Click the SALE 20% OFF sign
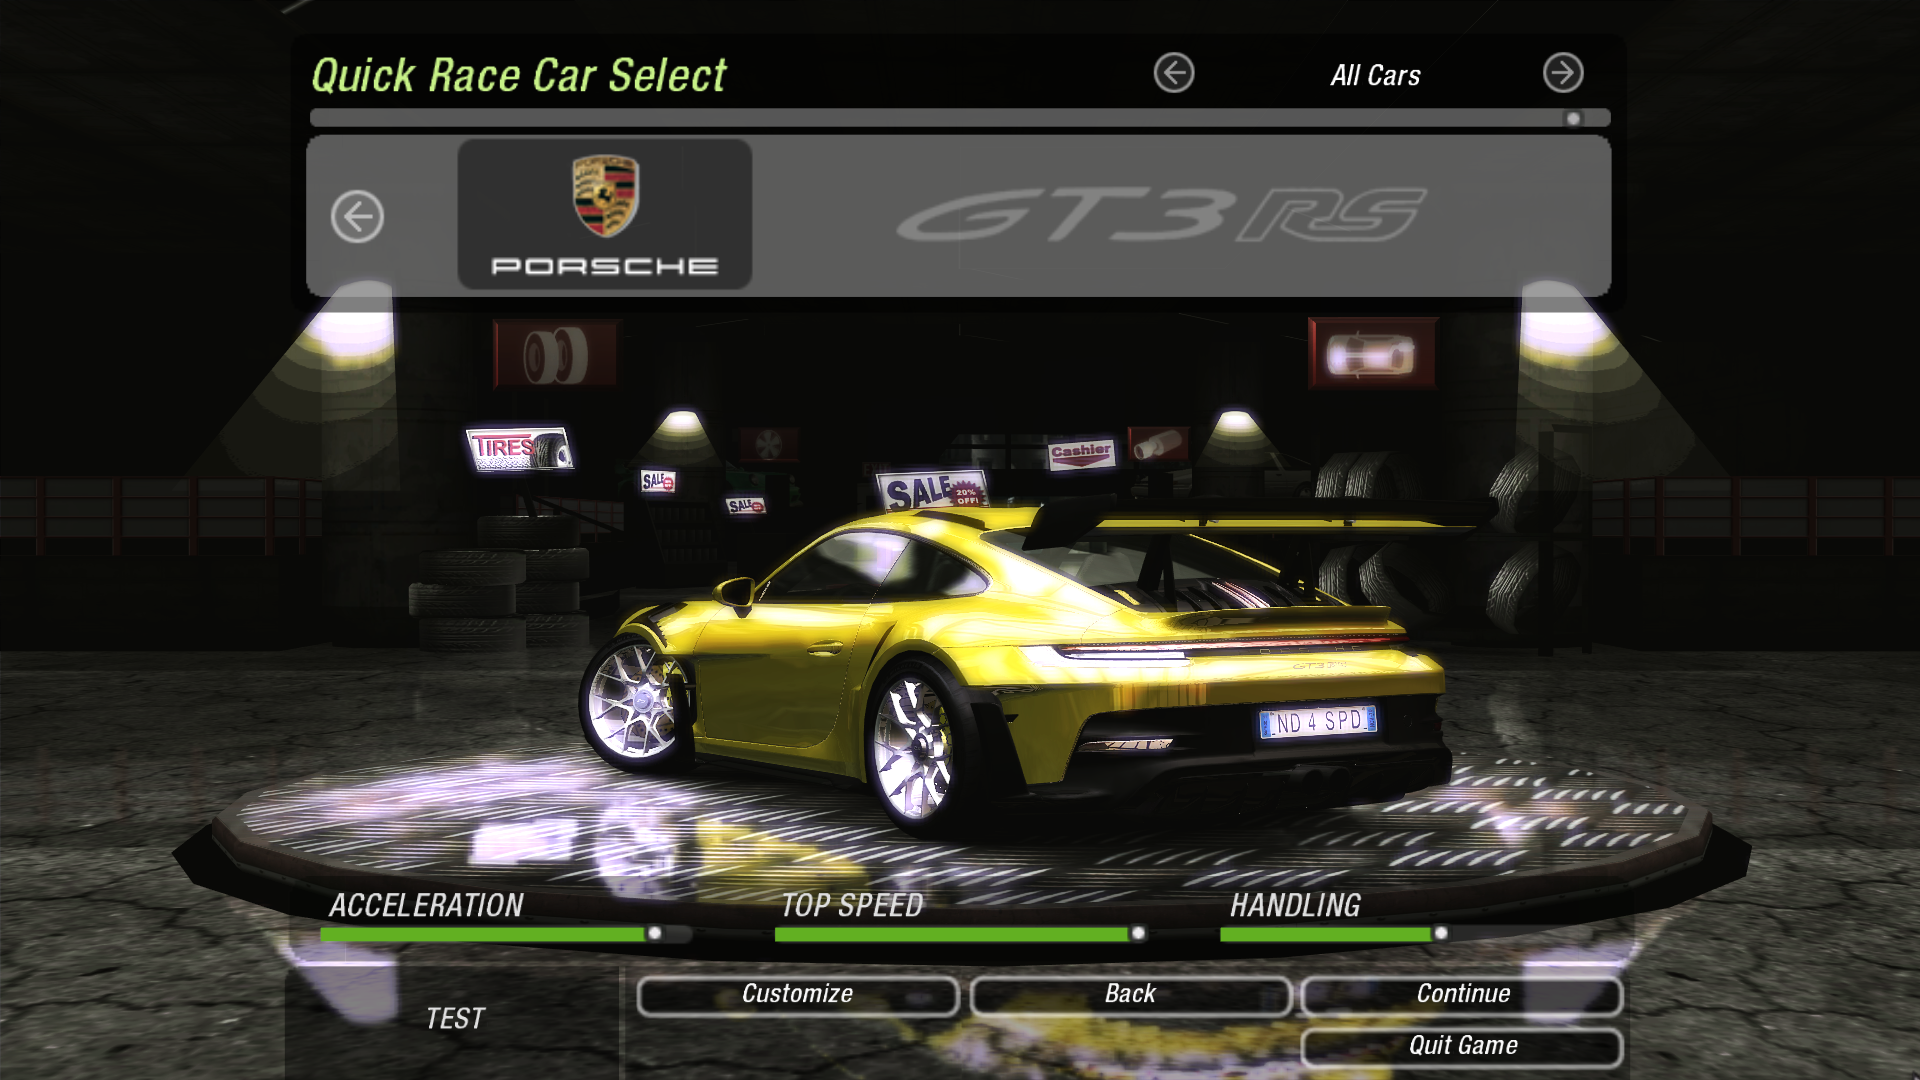 pos(933,490)
